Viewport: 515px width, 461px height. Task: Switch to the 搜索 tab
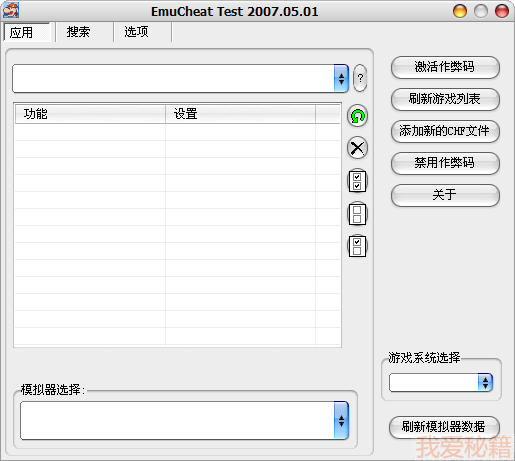78,32
